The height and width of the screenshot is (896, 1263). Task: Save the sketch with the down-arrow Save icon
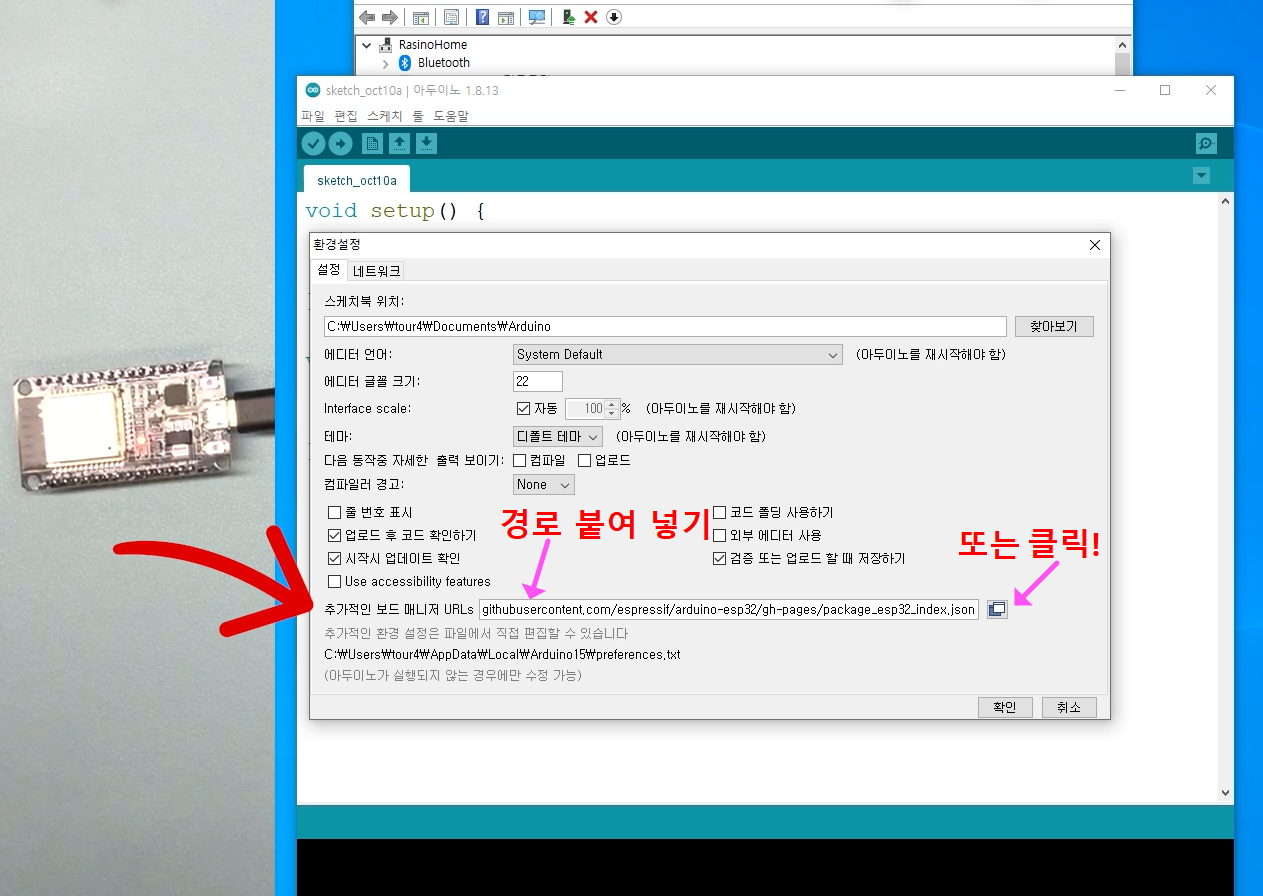426,143
